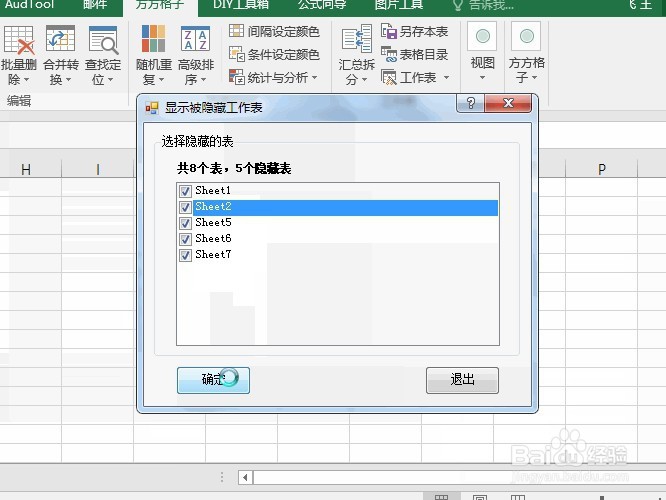Click the 随机重复 random repeat icon

click(x=153, y=39)
